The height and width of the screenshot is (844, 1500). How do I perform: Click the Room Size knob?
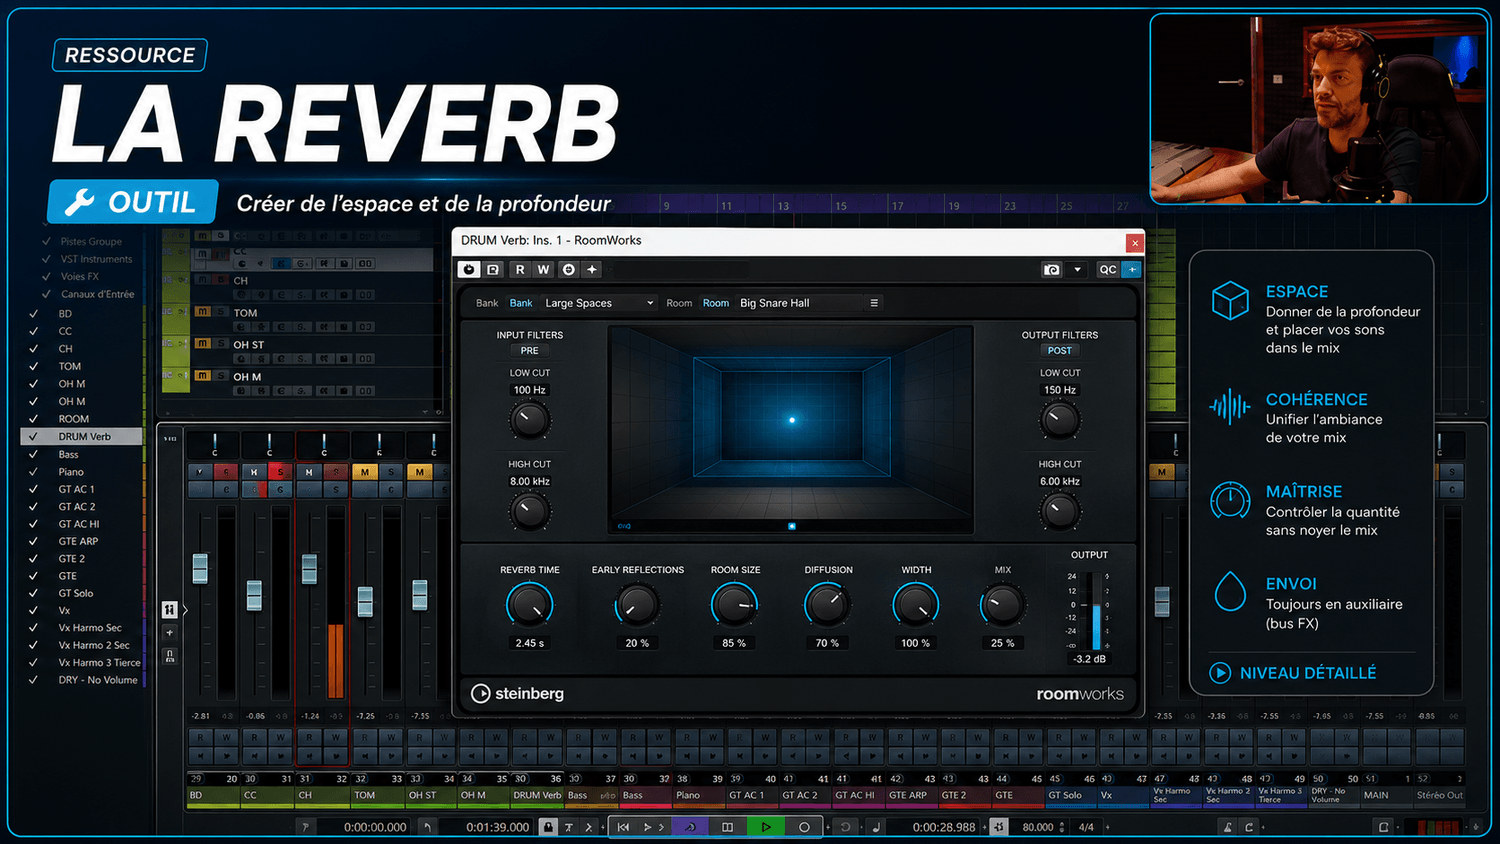pos(735,605)
